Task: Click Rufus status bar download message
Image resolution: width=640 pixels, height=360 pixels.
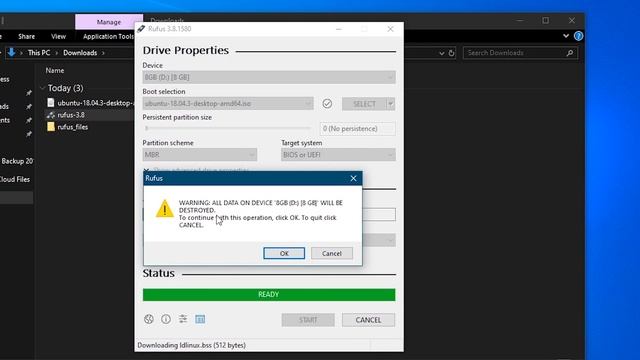Action: pyautogui.click(x=191, y=345)
